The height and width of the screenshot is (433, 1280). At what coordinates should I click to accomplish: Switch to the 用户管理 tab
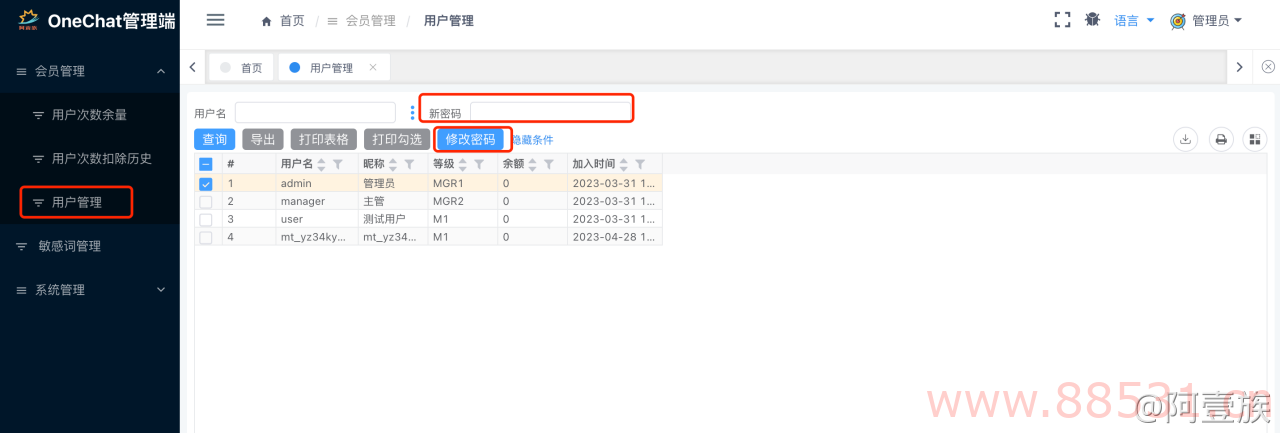coord(333,67)
